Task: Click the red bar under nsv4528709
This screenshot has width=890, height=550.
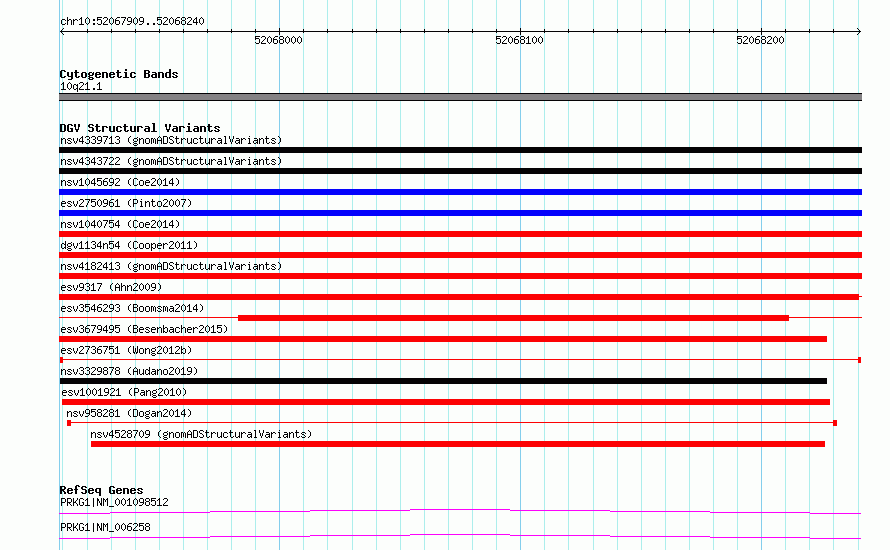Action: pyautogui.click(x=457, y=444)
